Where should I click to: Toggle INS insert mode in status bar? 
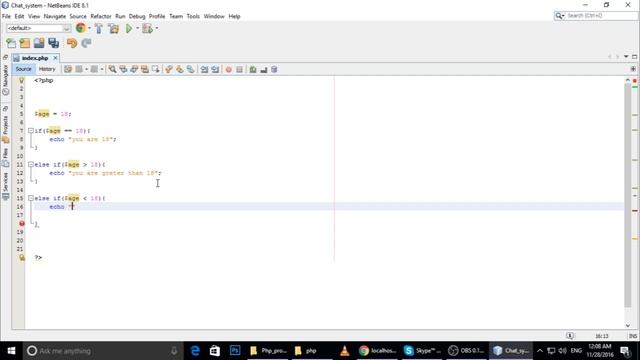coord(633,336)
